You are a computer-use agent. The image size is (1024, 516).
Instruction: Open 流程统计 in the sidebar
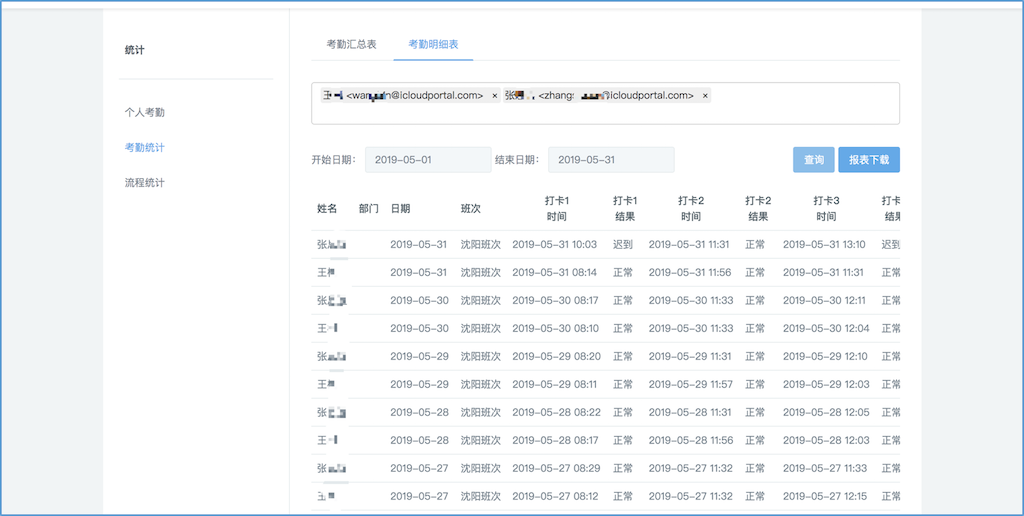[144, 183]
